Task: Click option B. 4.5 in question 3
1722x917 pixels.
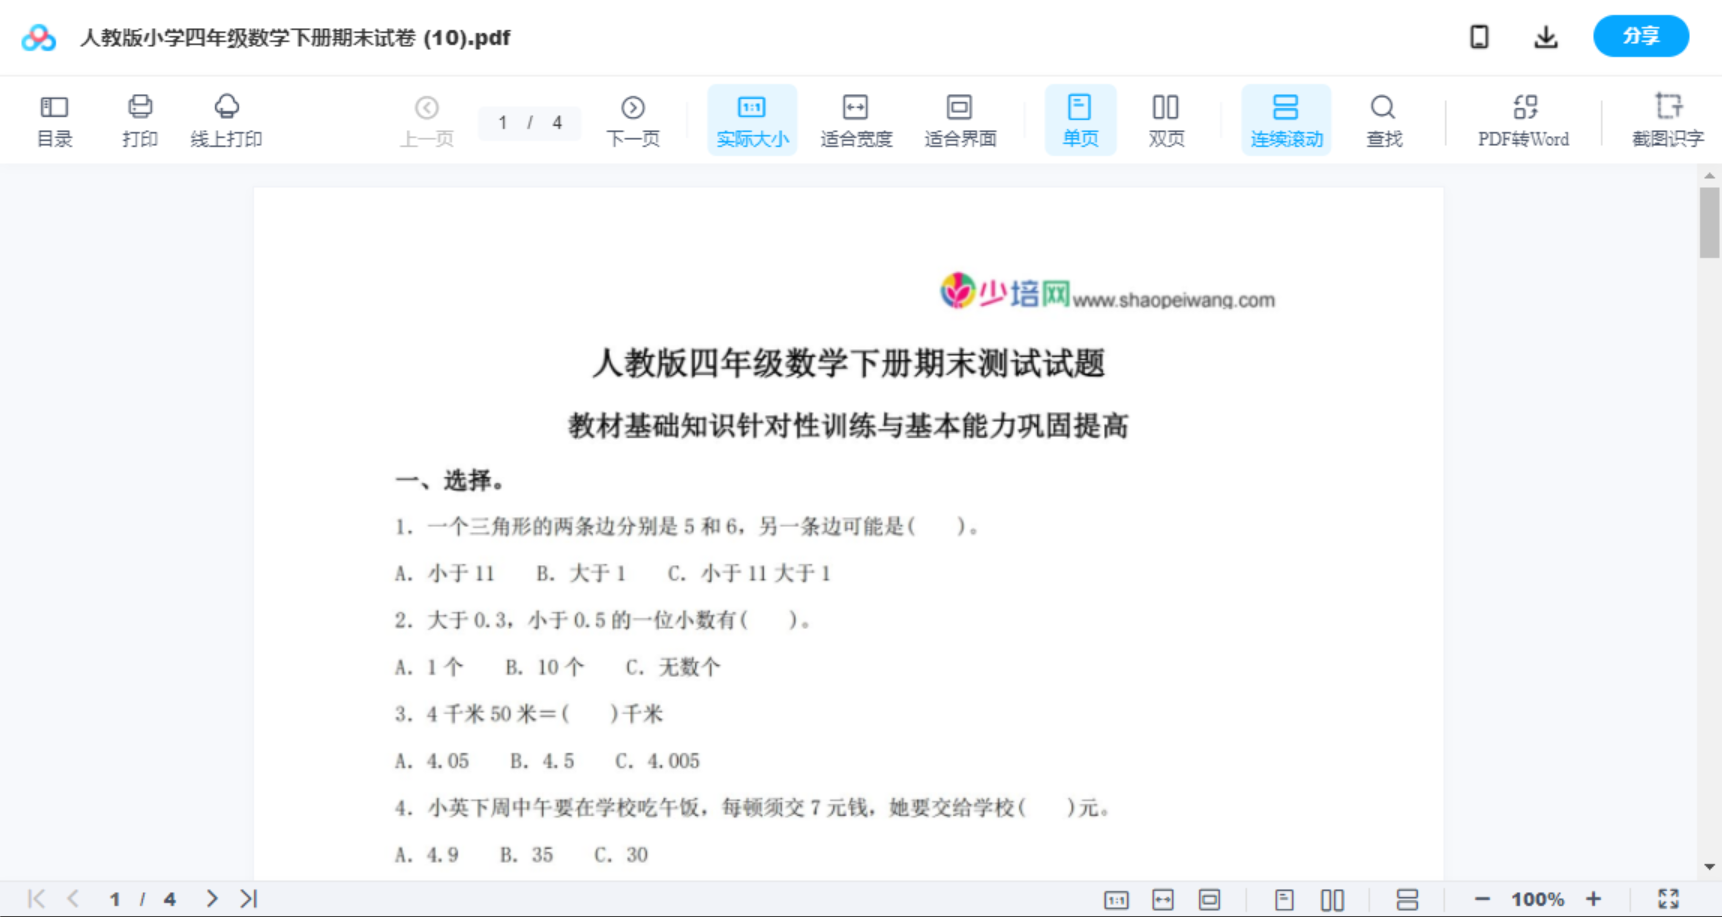Action: [542, 761]
